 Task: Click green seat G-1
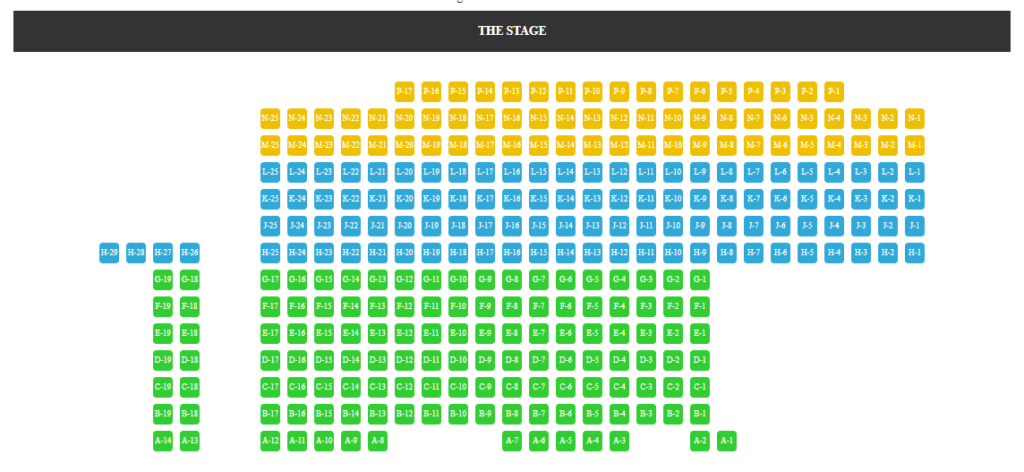click(x=699, y=279)
